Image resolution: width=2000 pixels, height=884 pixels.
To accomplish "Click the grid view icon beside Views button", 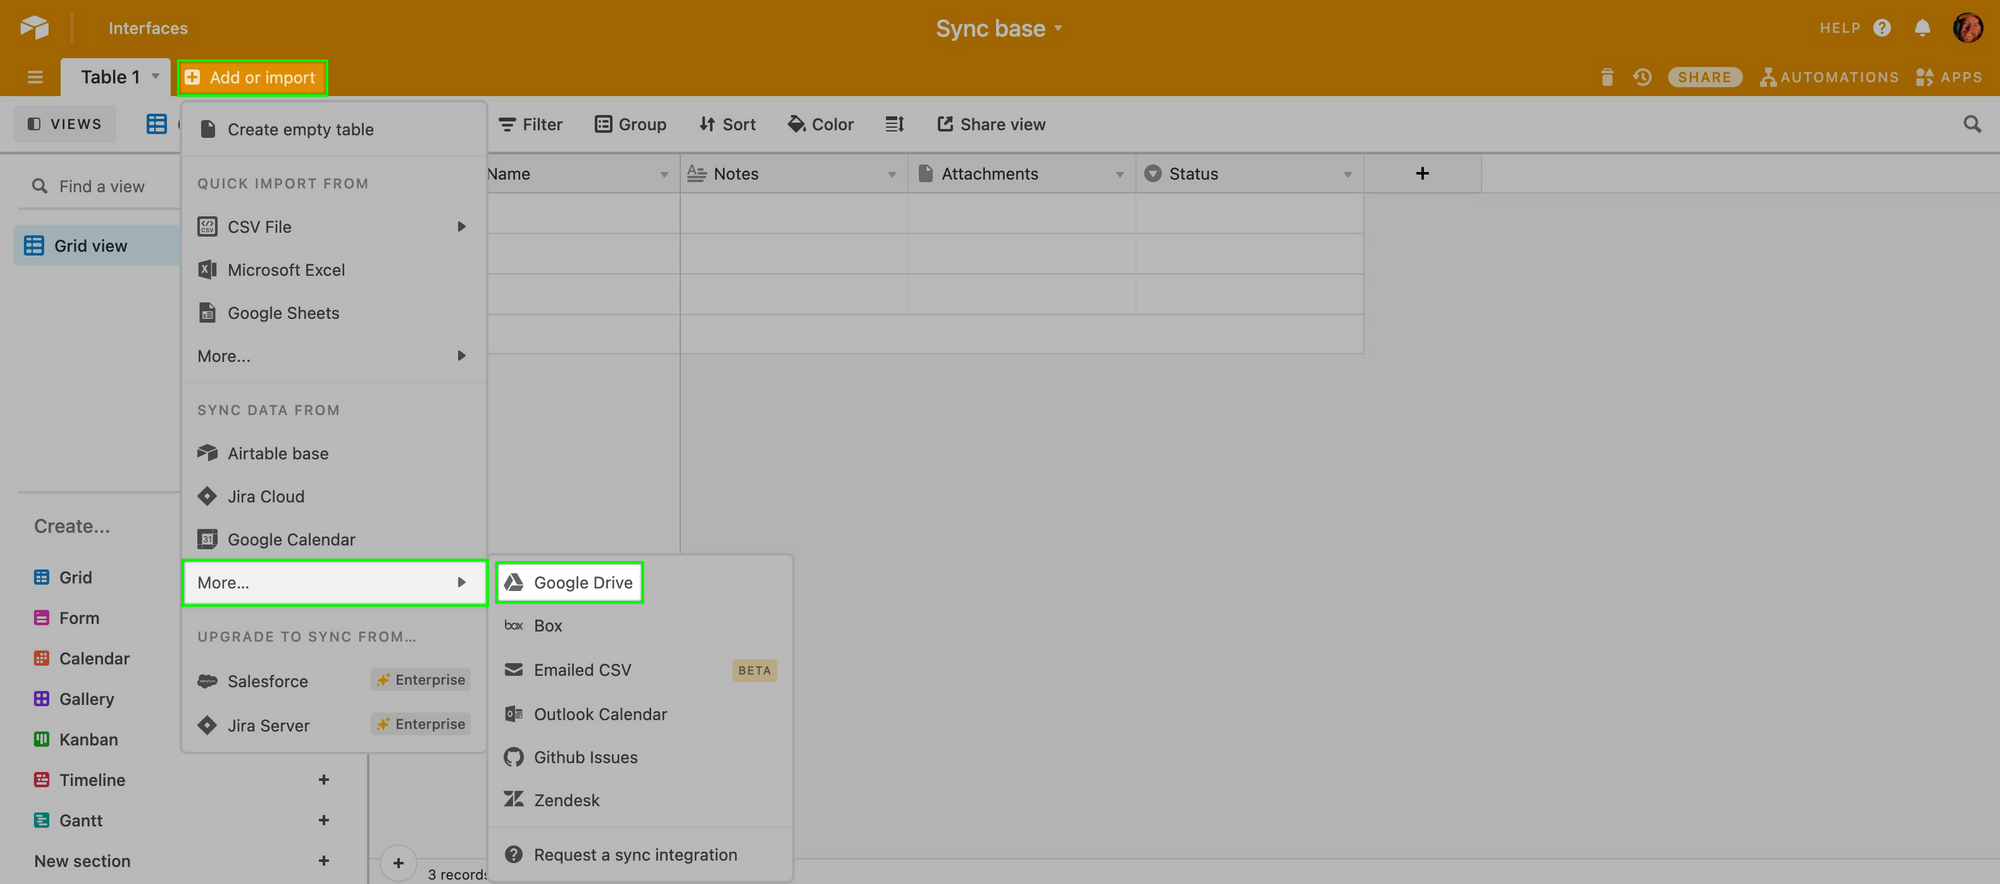I will click(x=157, y=124).
